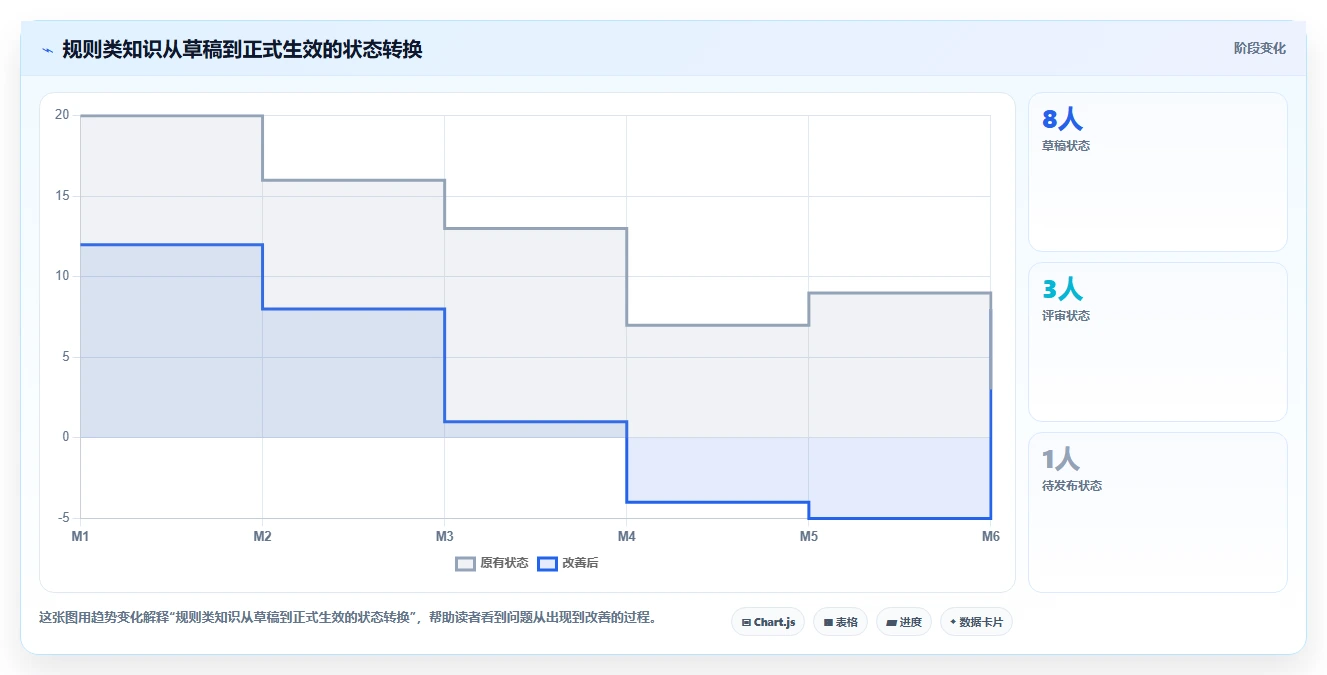Image resolution: width=1327 pixels, height=675 pixels.
Task: Click the M5 axis label
Action: pos(808,537)
